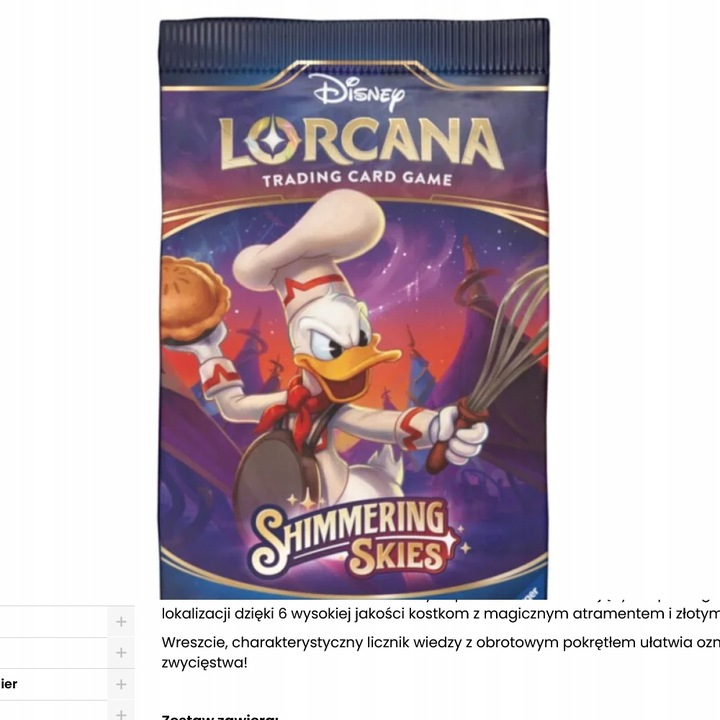Screen dimensions: 720x720
Task: Click the Shimmering Skies set logo
Action: point(356,538)
